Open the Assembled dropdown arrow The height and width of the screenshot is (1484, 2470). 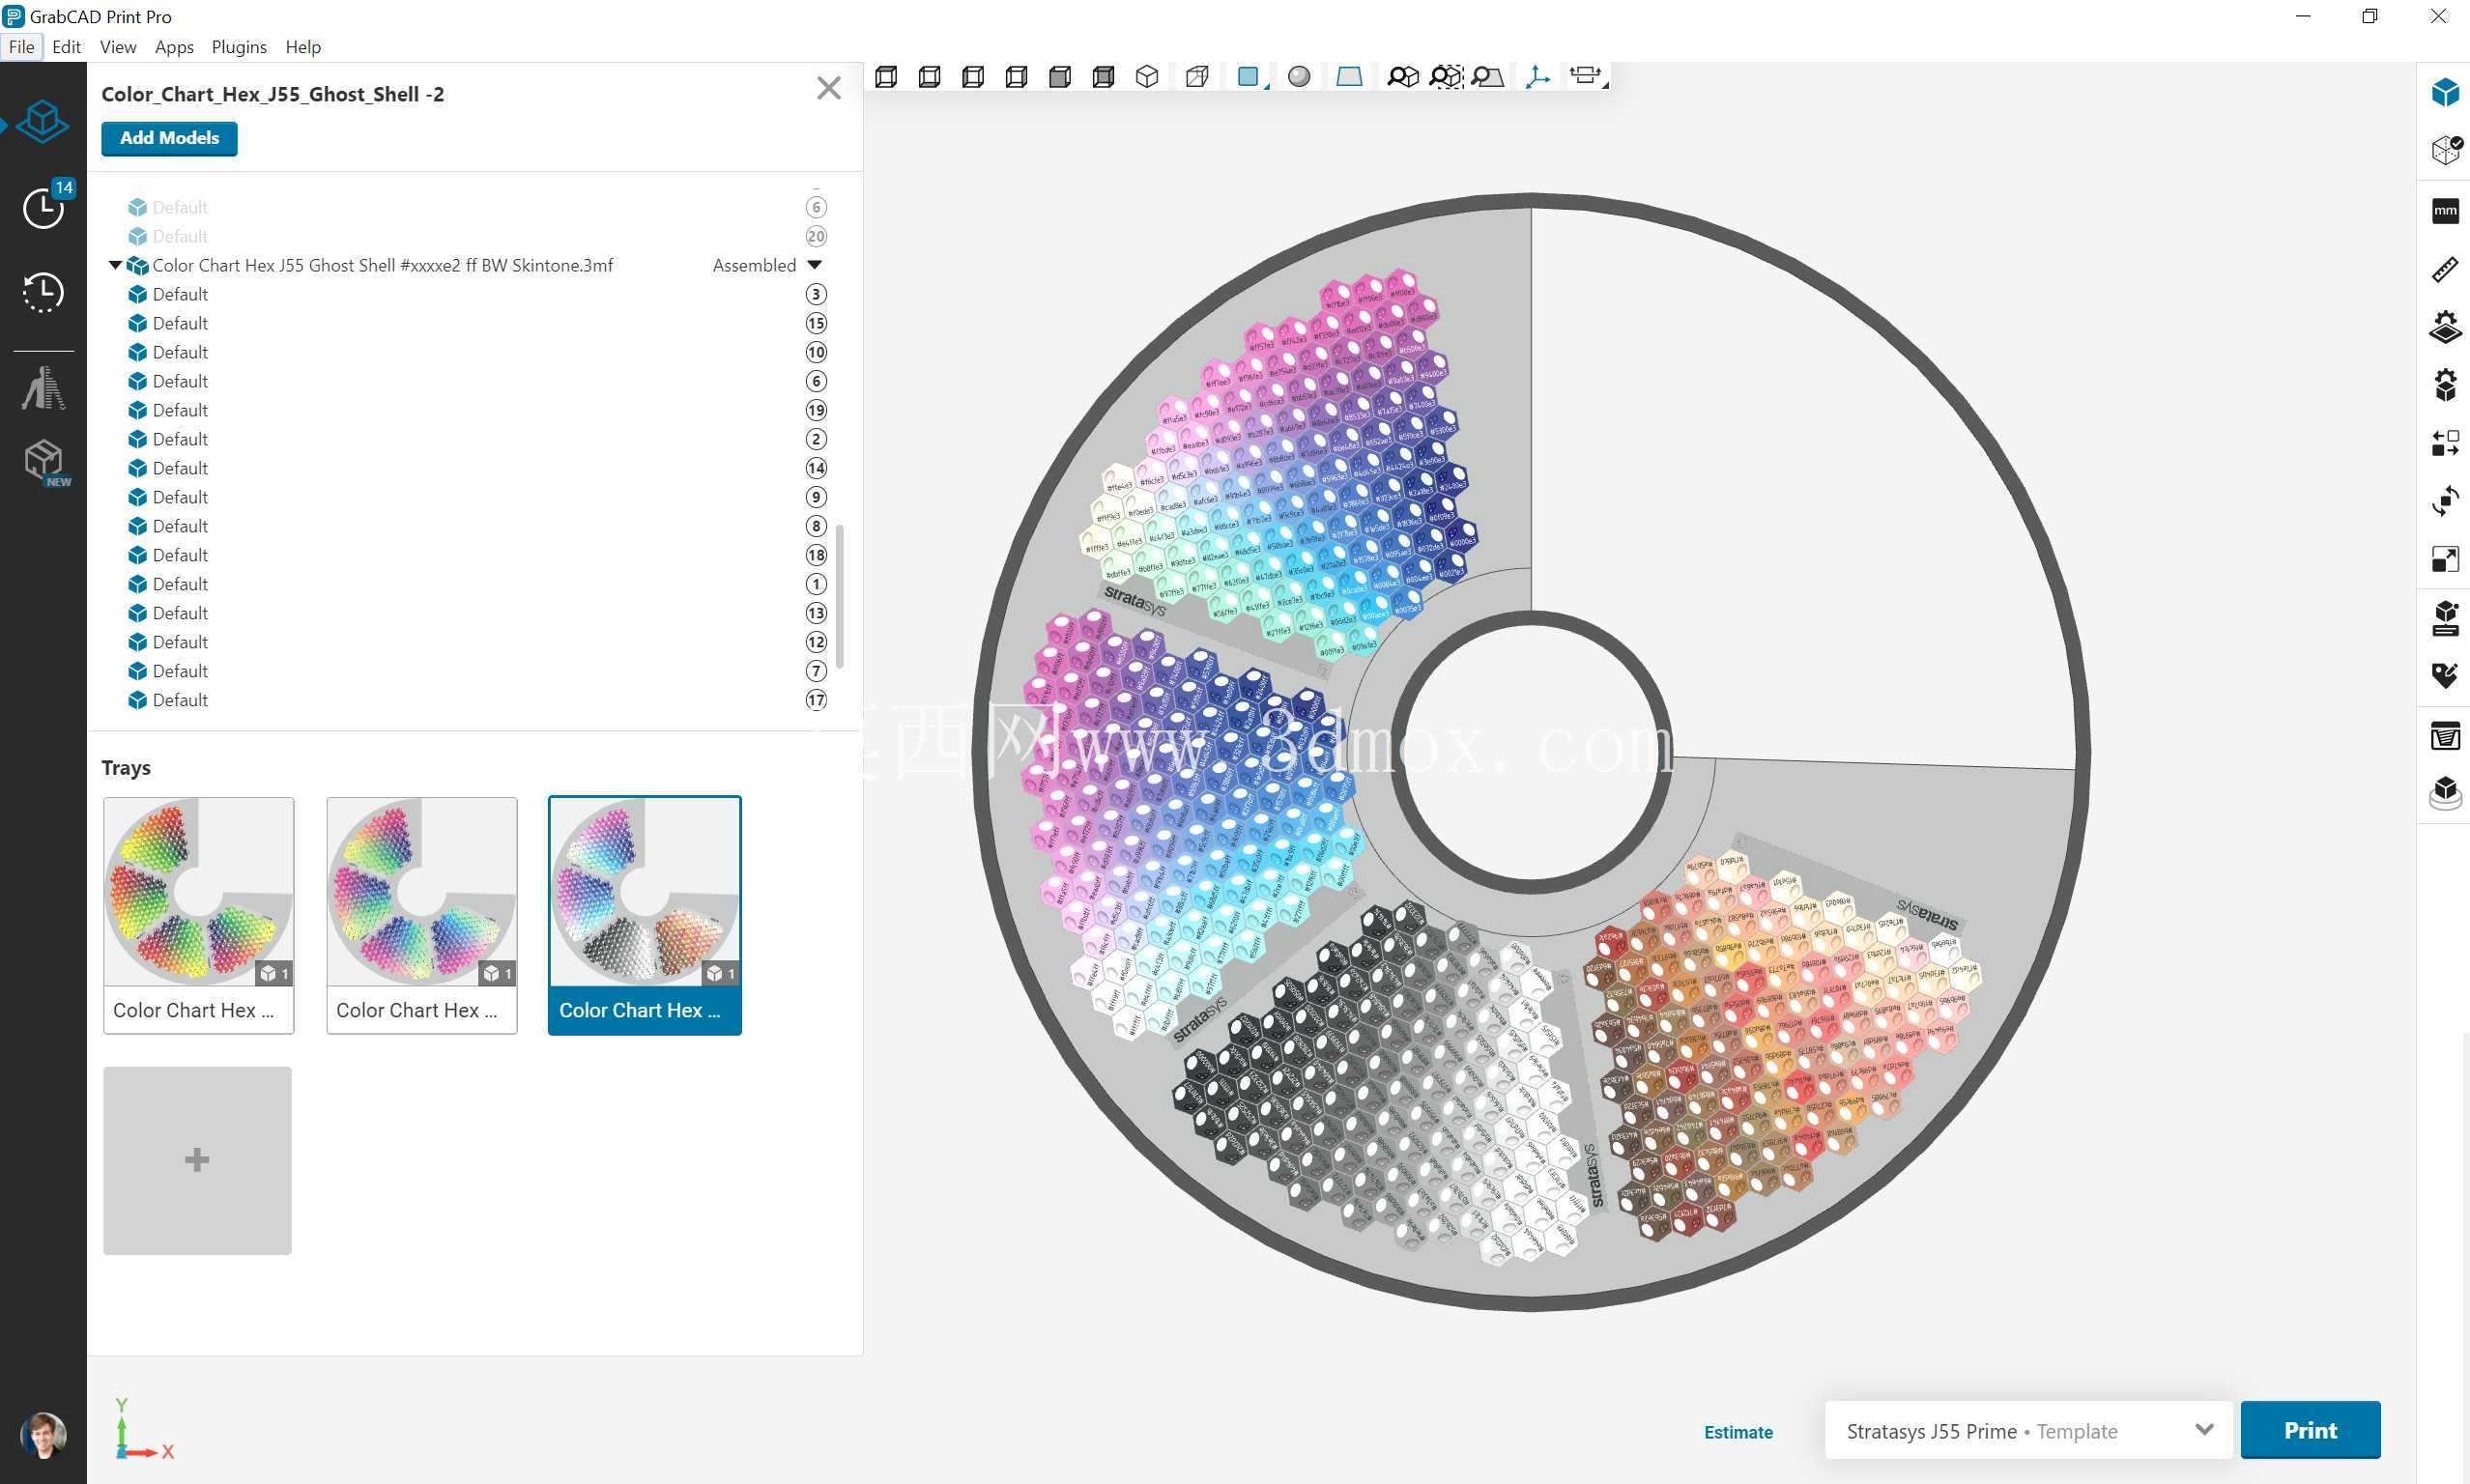(x=815, y=265)
